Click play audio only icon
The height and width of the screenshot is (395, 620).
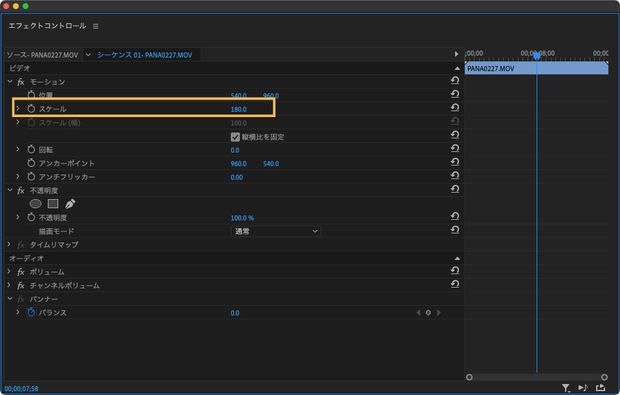click(583, 388)
